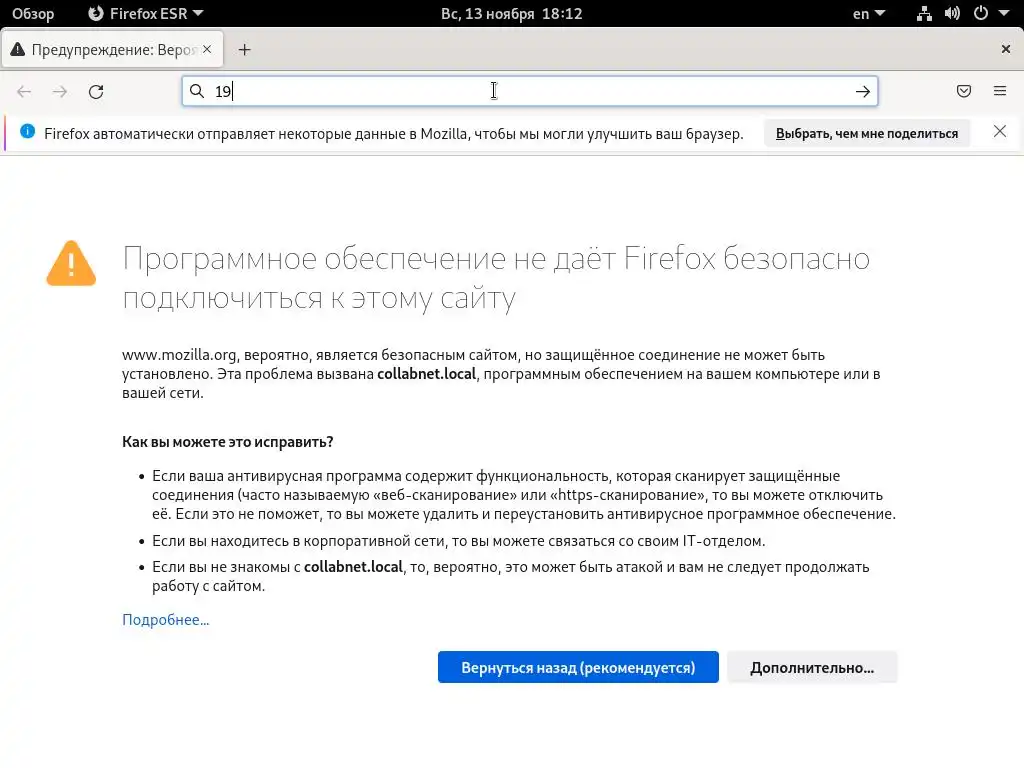Close the Firefox window with X
The image size is (1024, 768).
click(x=1006, y=49)
